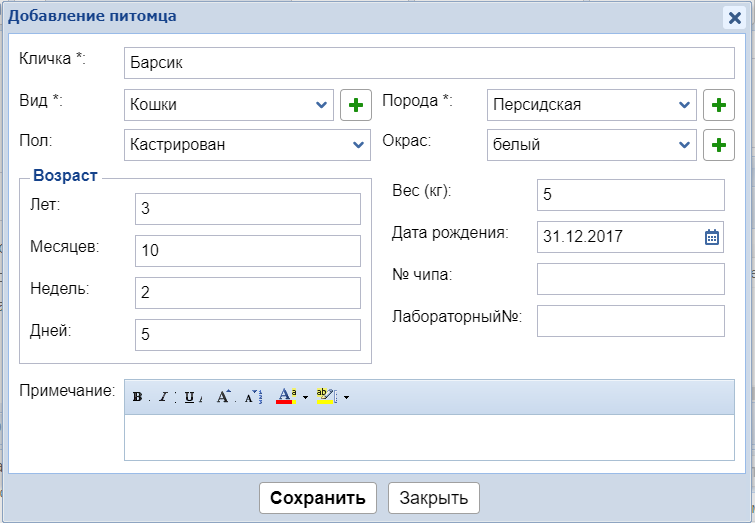This screenshot has height=523, width=755.
Task: Click the Кличка field containing Барсик
Action: (428, 62)
